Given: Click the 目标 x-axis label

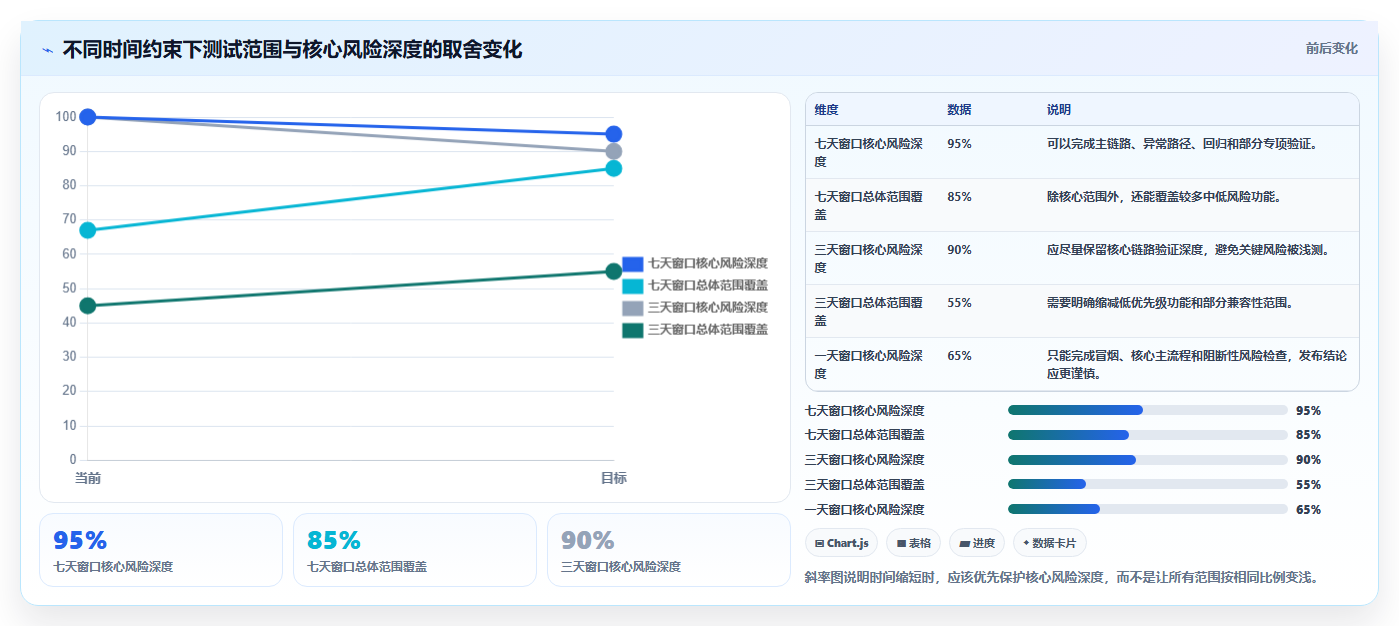Looking at the screenshot, I should (x=614, y=479).
